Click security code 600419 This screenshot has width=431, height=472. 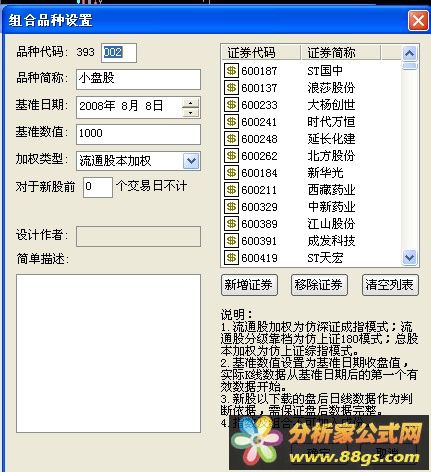click(x=259, y=258)
